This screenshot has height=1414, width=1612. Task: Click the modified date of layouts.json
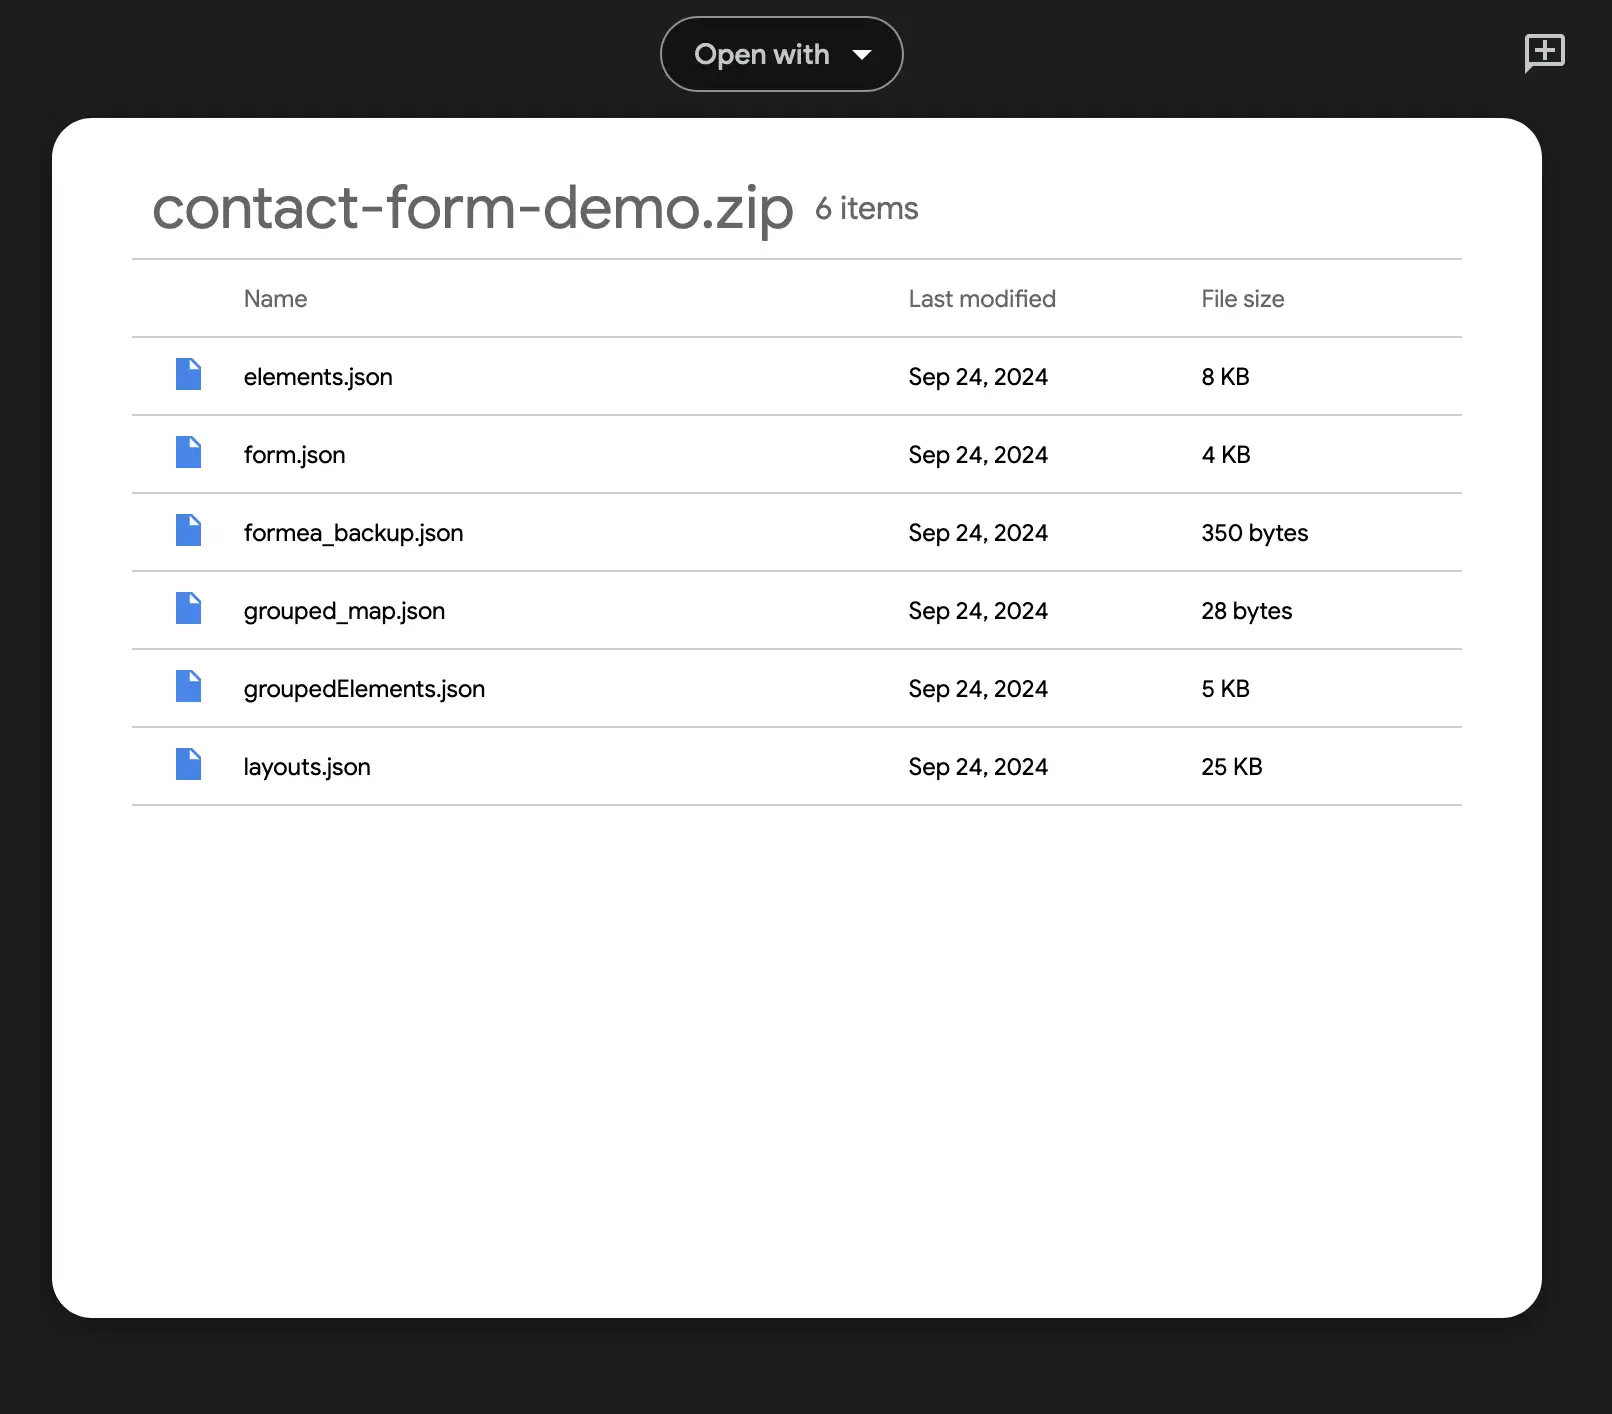(978, 767)
